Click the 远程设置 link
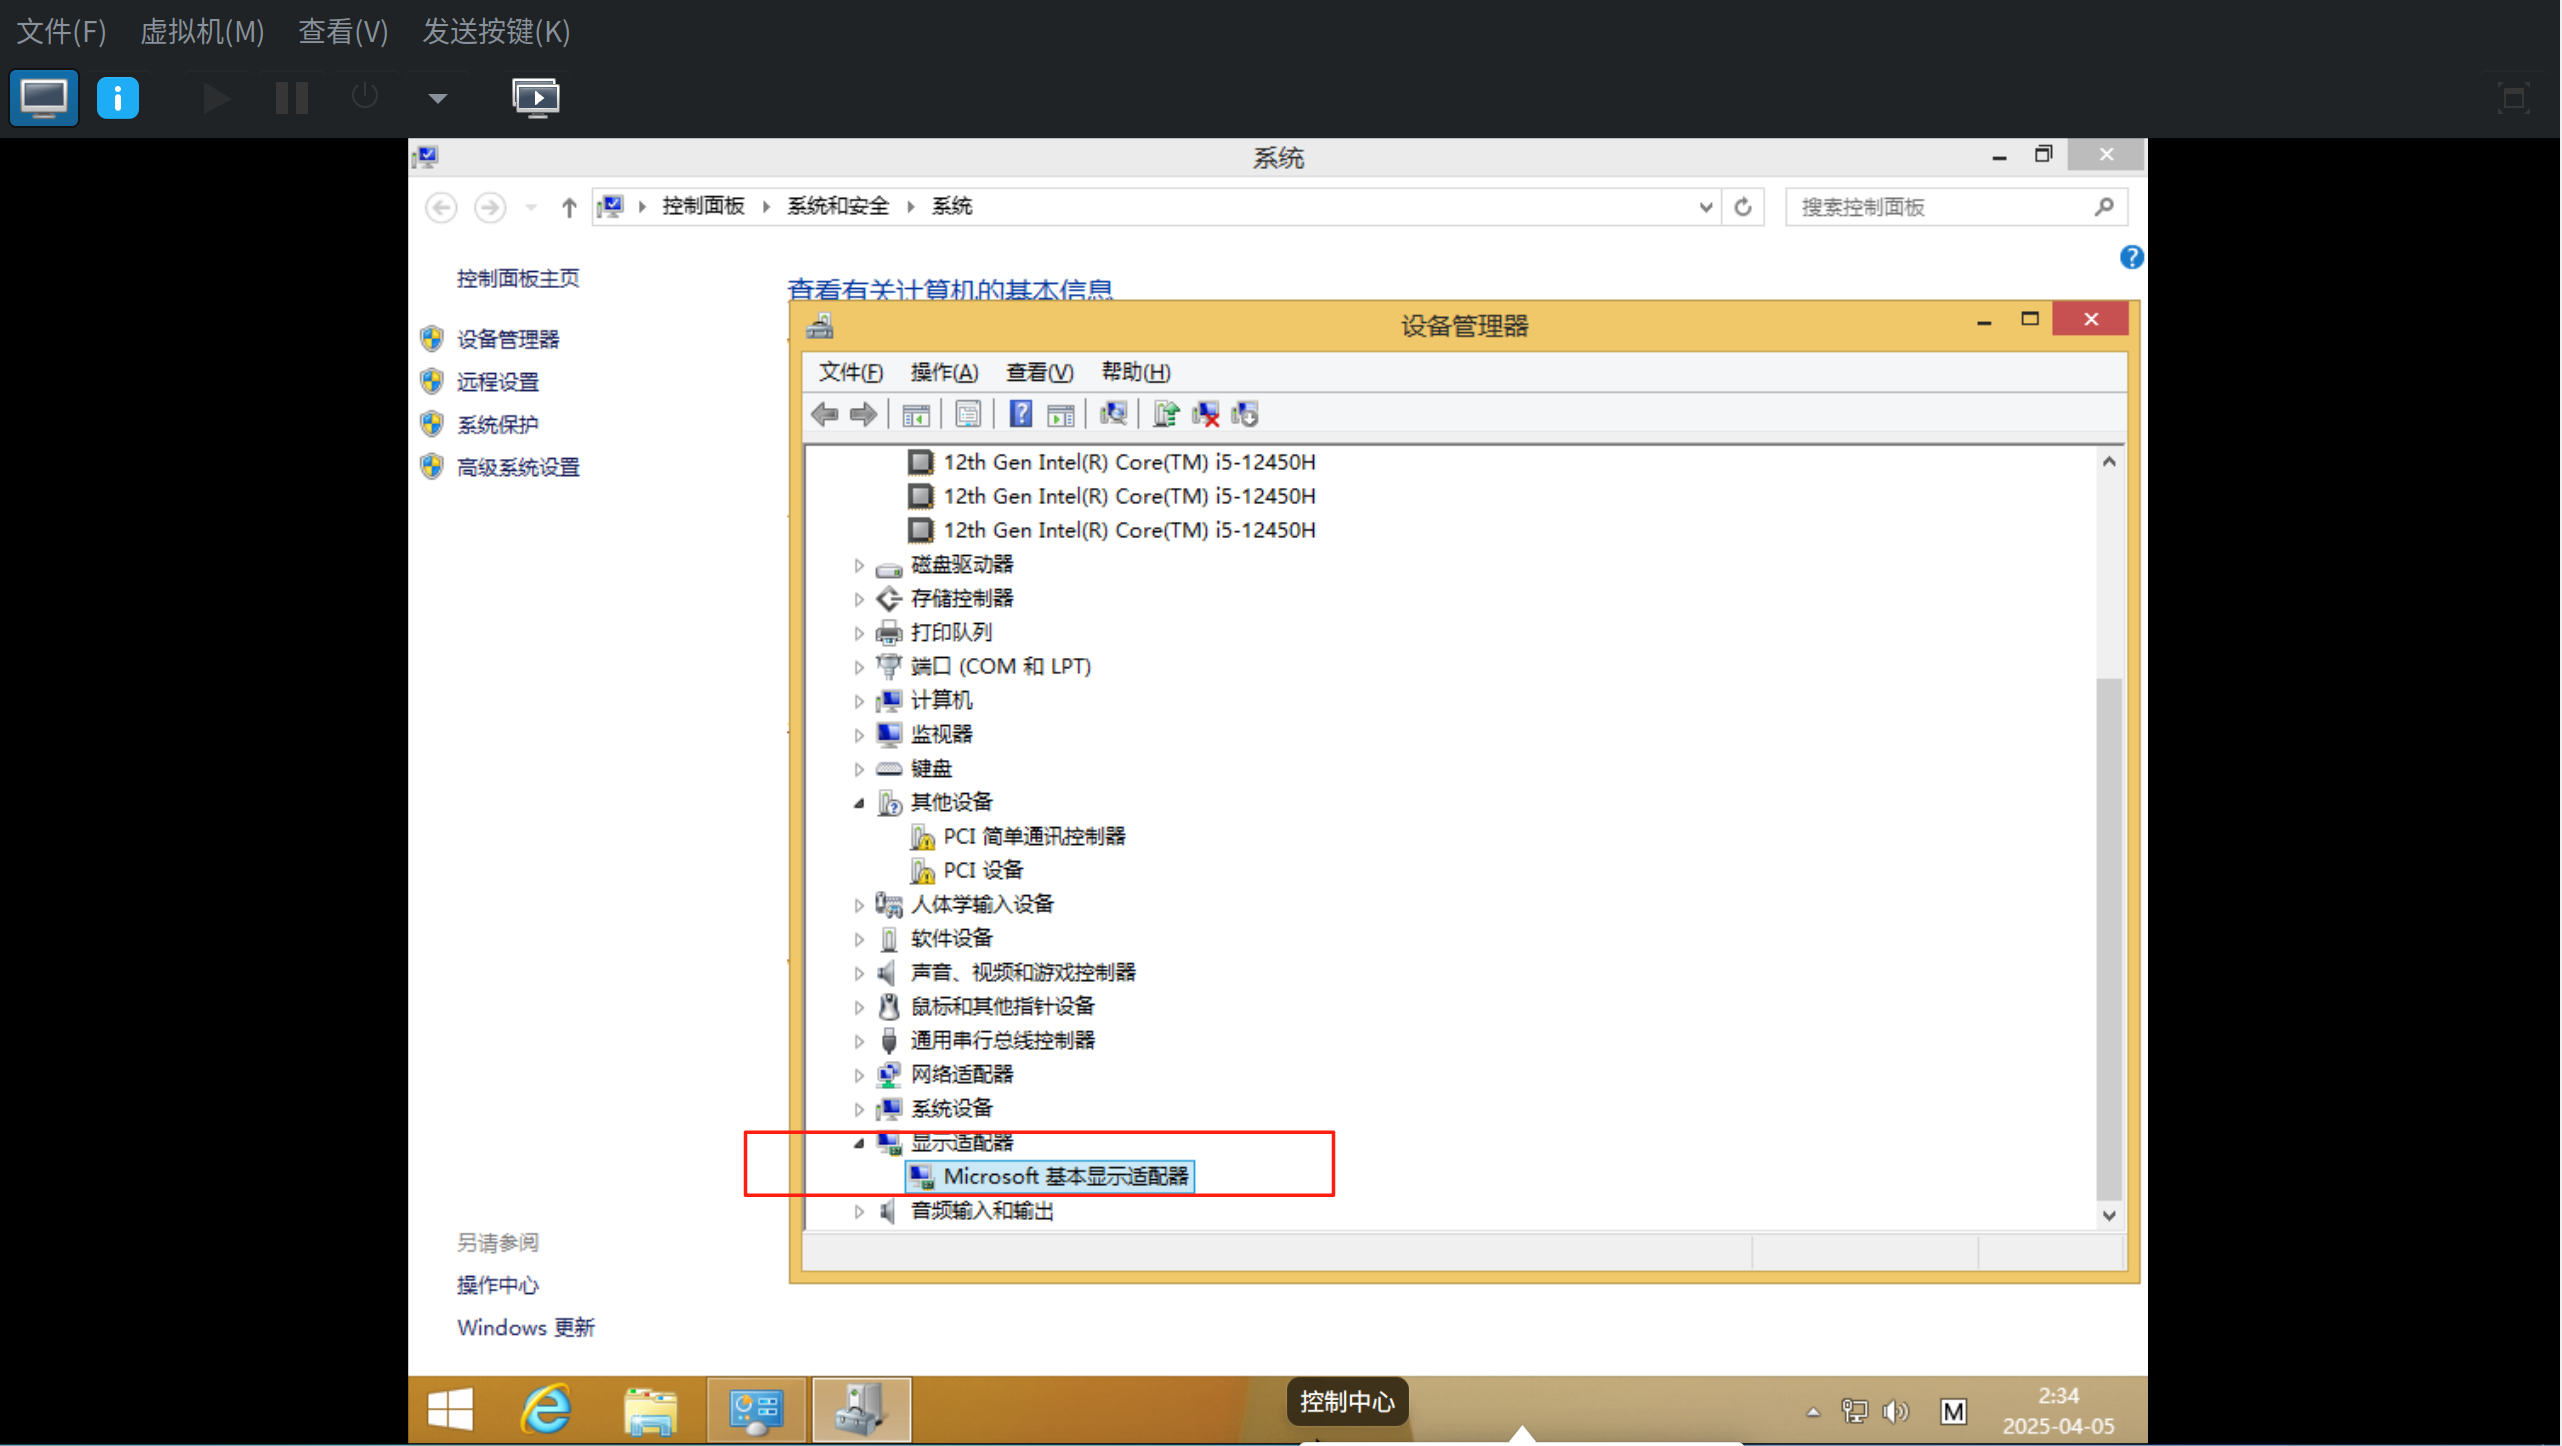 click(x=498, y=382)
